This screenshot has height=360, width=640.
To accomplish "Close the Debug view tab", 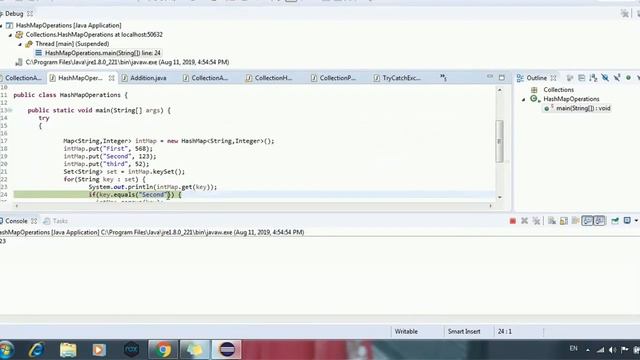I will click(30, 13).
